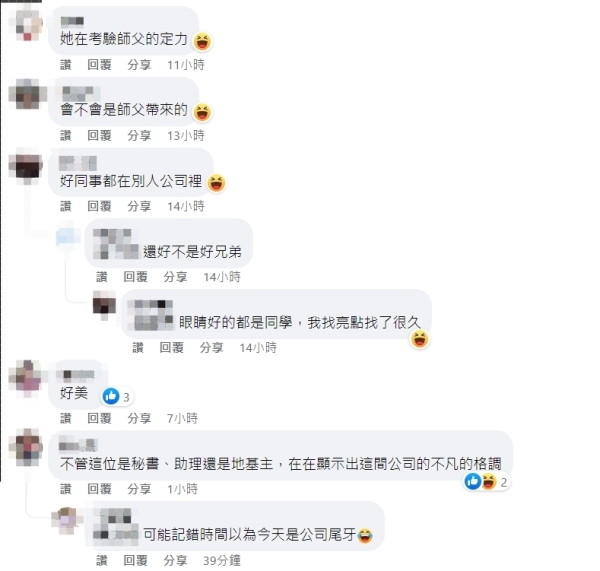600x571 pixels.
Task: Open the 39分鐘 timestamp on the last reply
Action: [222, 561]
